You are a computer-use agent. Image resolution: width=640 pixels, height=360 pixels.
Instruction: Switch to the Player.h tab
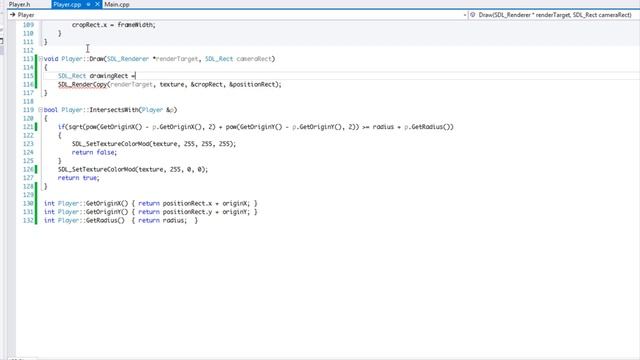(19, 4)
